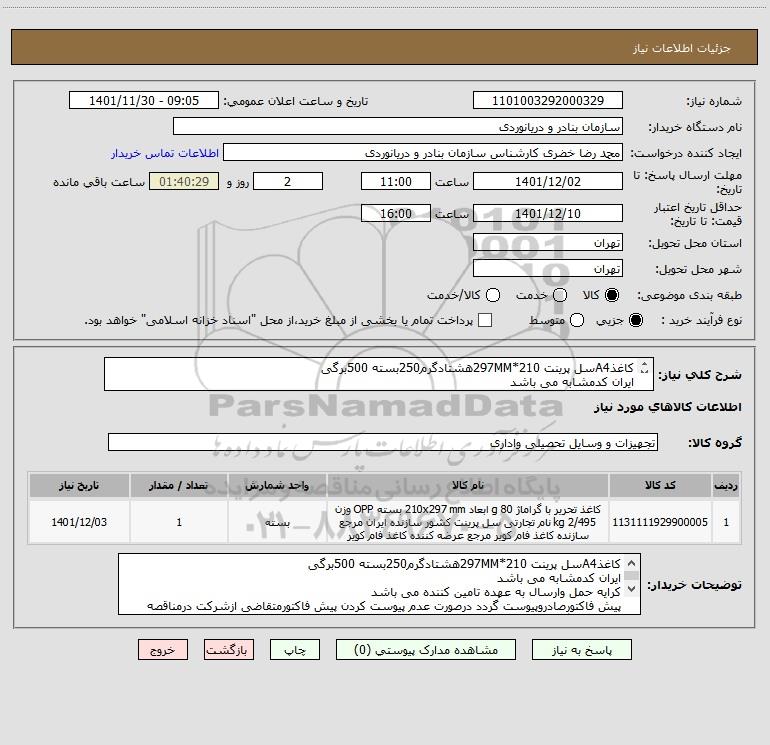Click unit cell بسته
This screenshot has width=770, height=745.
277,522
